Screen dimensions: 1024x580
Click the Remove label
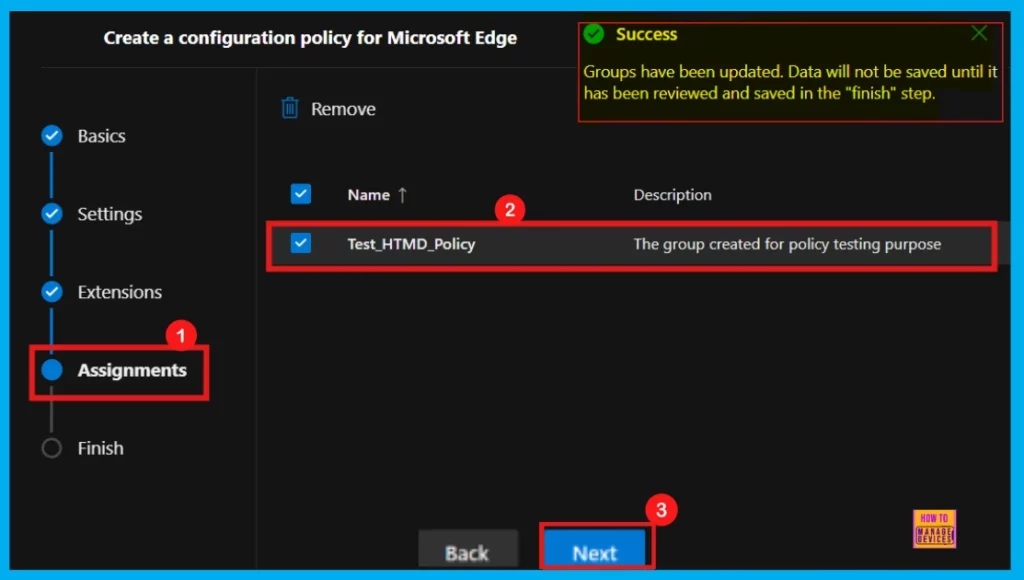343,109
